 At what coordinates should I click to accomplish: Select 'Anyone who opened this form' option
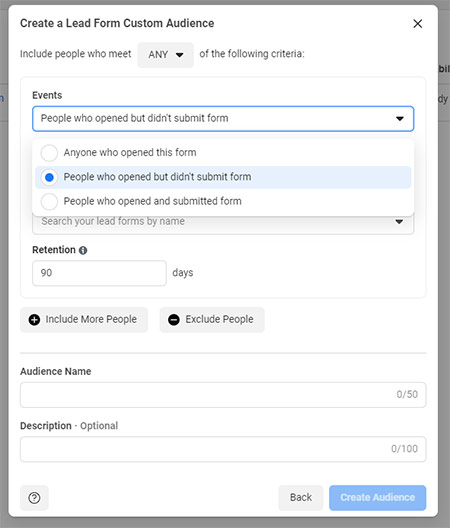(x=223, y=153)
